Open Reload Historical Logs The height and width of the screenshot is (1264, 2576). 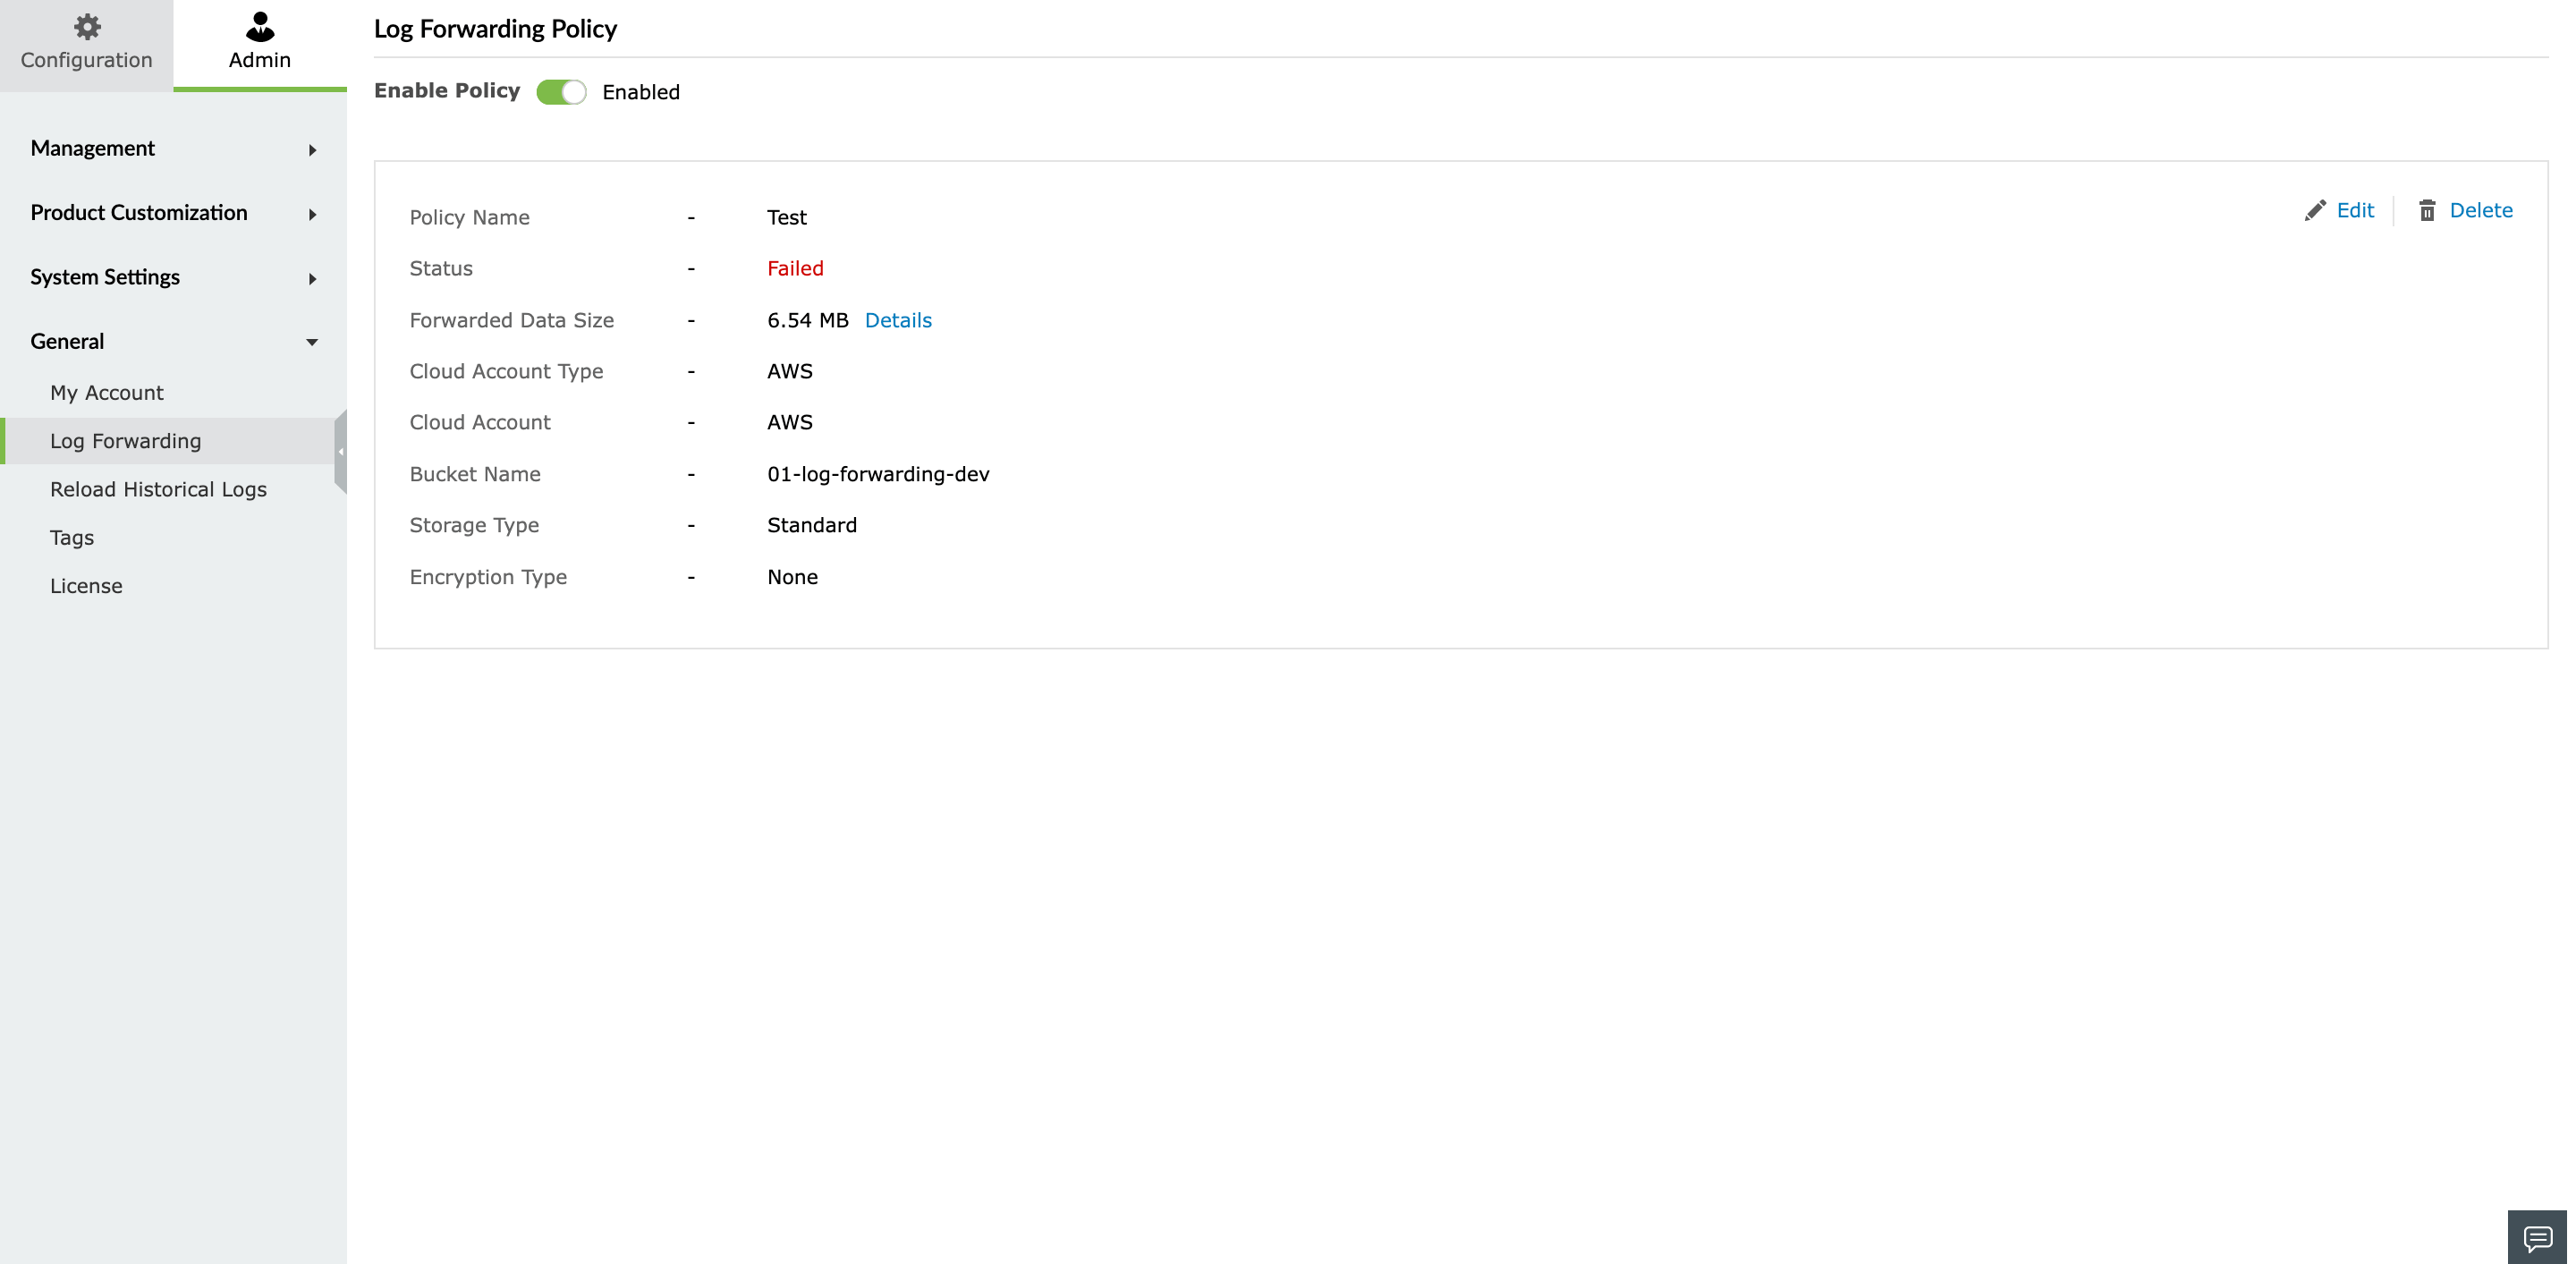point(158,489)
